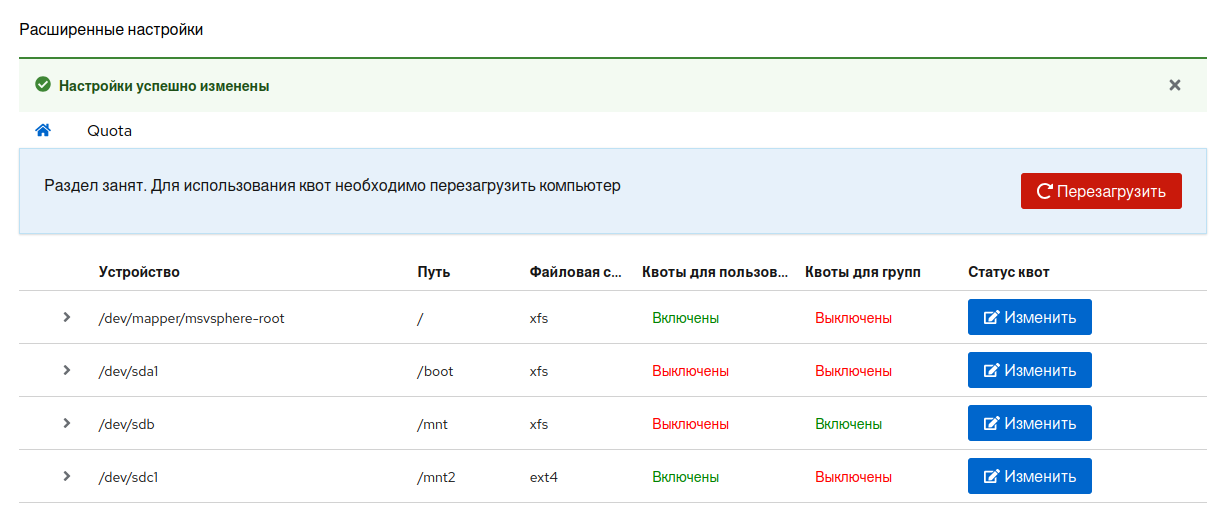Click group quota Включены status for /dev/sdb

tap(848, 424)
